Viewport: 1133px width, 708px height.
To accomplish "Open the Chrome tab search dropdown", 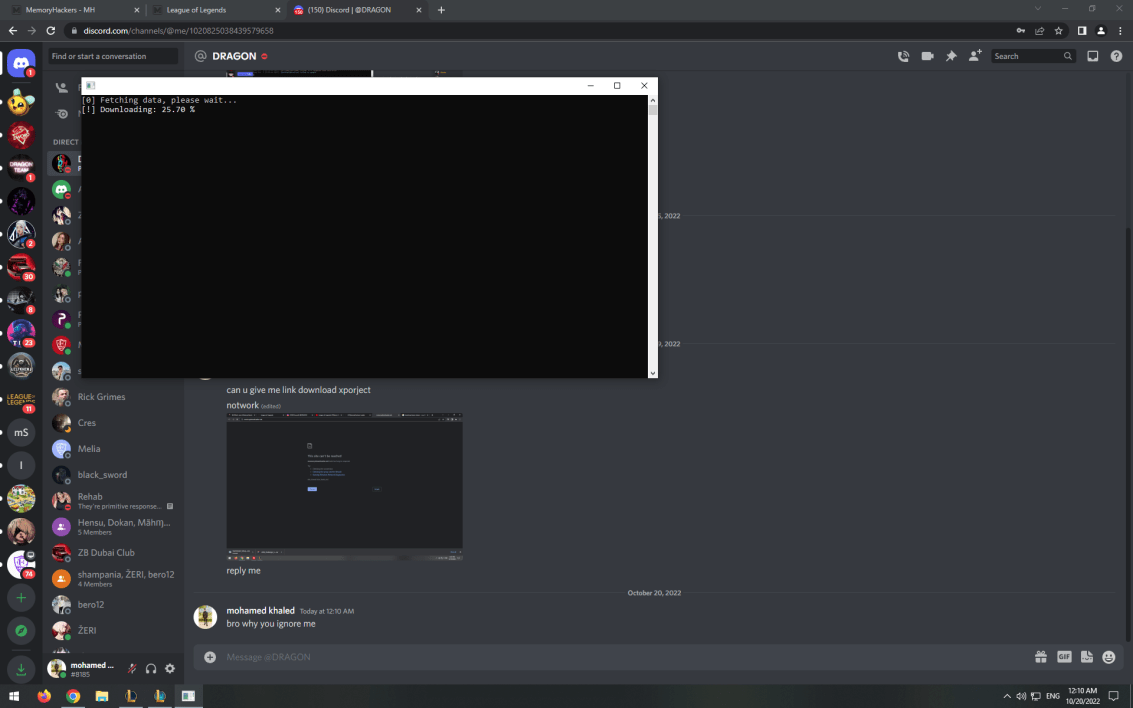I will click(1038, 9).
